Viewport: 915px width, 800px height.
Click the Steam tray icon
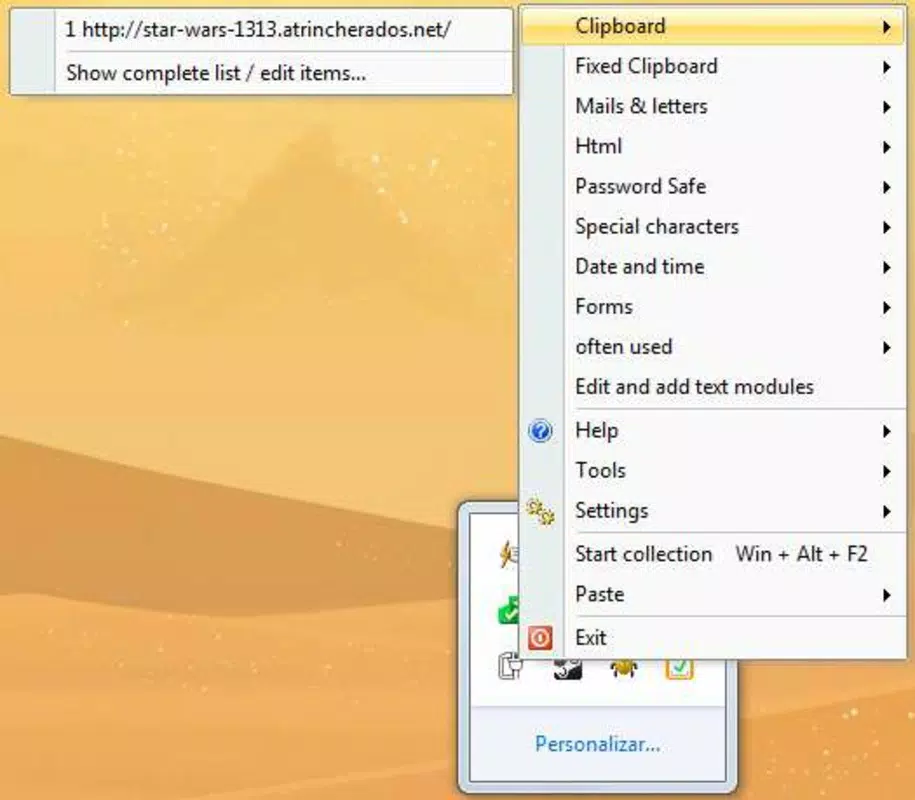(x=567, y=669)
